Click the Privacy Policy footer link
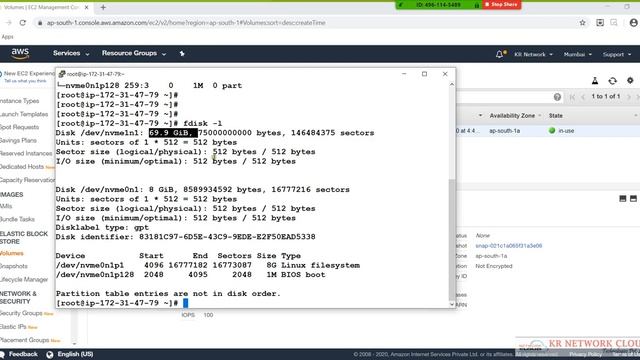This screenshot has height=360, width=640. point(586,354)
